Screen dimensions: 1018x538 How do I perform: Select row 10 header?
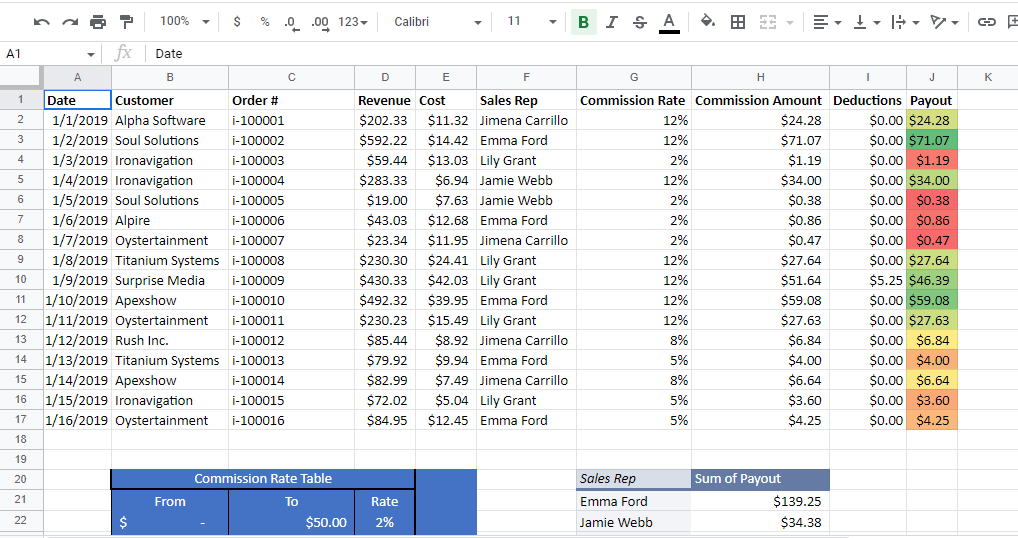[20, 300]
